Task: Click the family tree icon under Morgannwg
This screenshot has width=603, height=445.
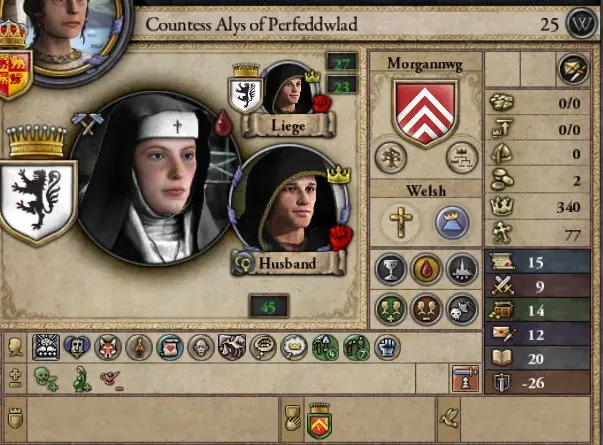Action: 391,158
